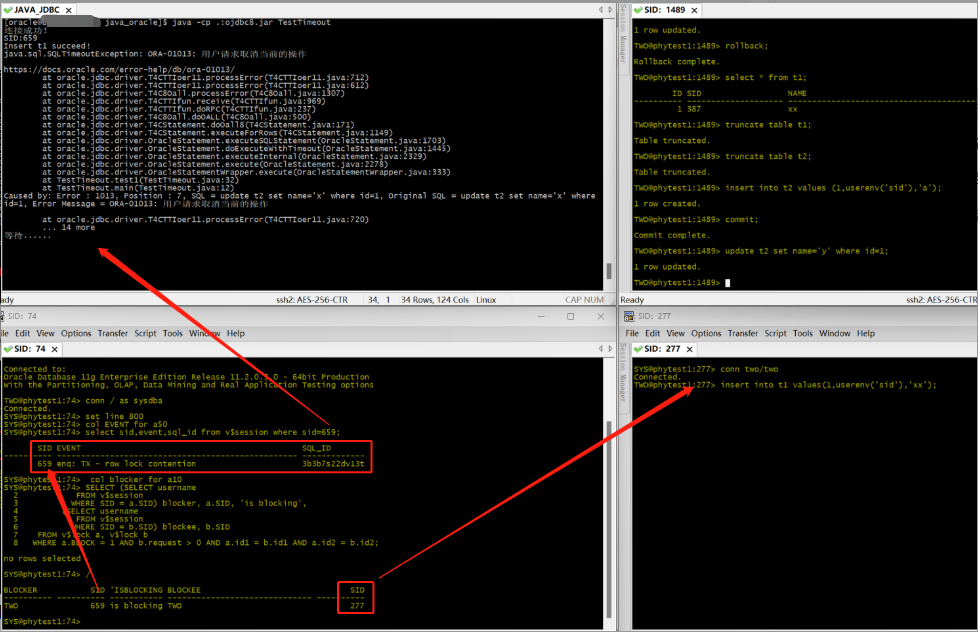Viewport: 978px width, 632px height.
Task: Open Script menu in SID: 277 window
Action: (x=775, y=333)
